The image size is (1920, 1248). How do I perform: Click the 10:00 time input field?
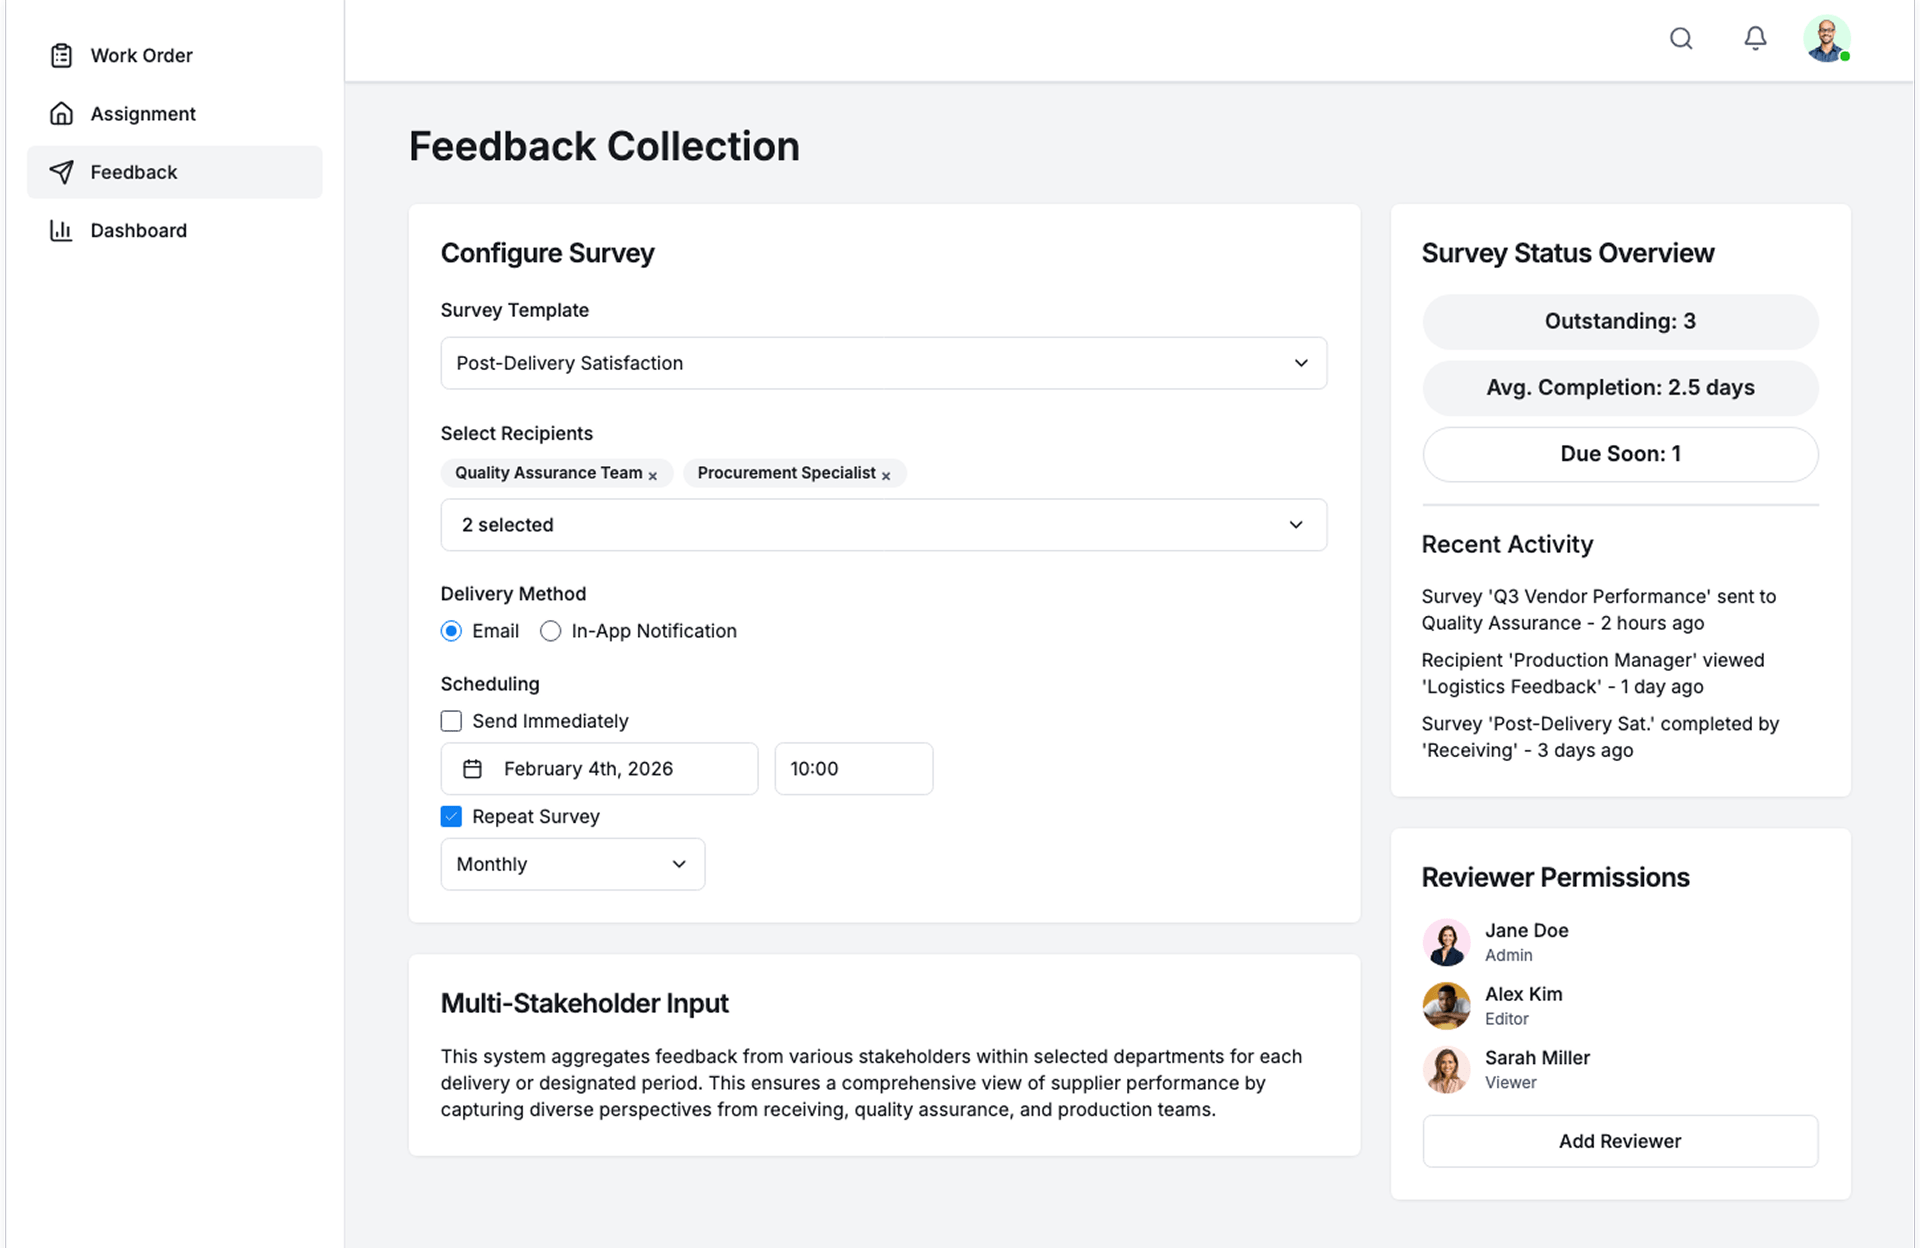(853, 769)
